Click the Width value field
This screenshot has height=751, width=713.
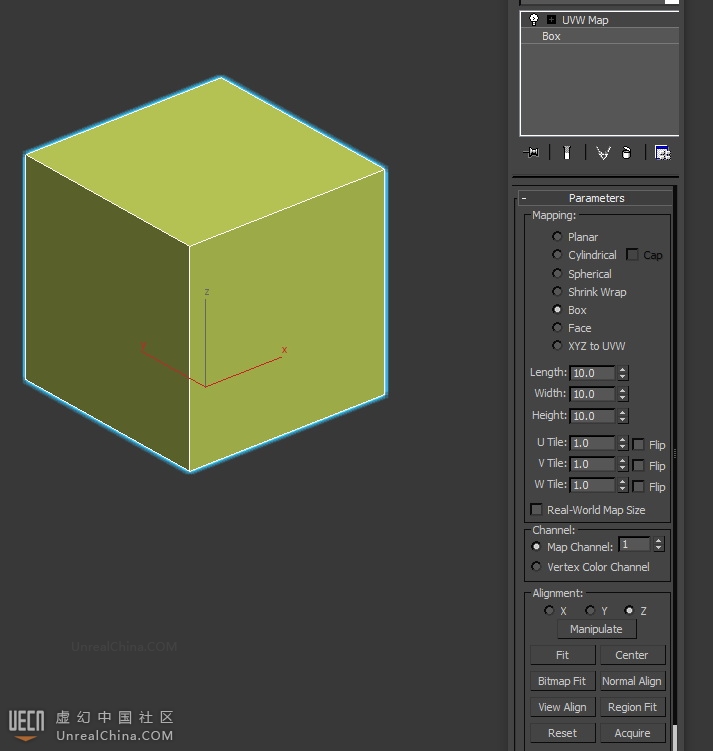coord(592,394)
